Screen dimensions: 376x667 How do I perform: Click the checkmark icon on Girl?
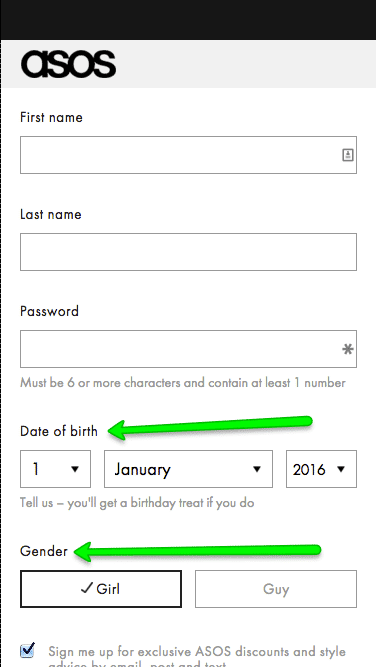pyautogui.click(x=87, y=588)
